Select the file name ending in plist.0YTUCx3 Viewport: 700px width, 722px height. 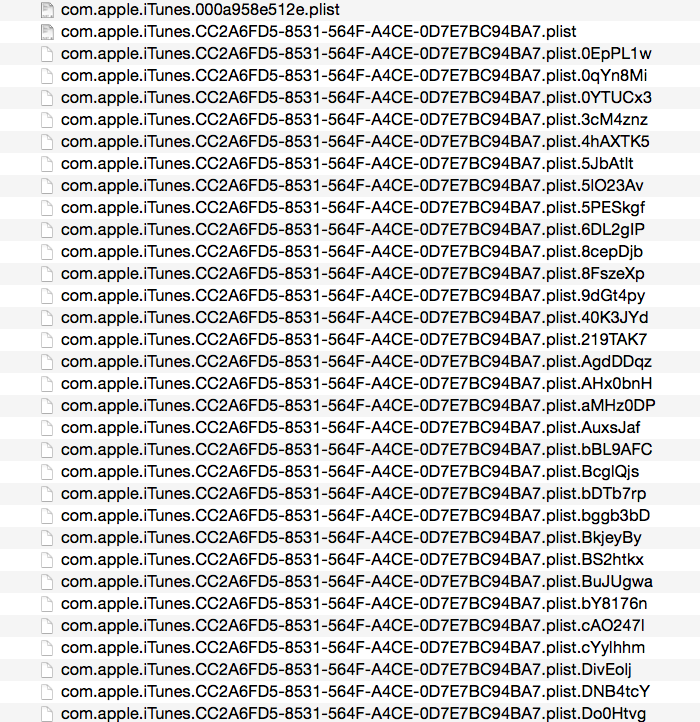tap(356, 98)
